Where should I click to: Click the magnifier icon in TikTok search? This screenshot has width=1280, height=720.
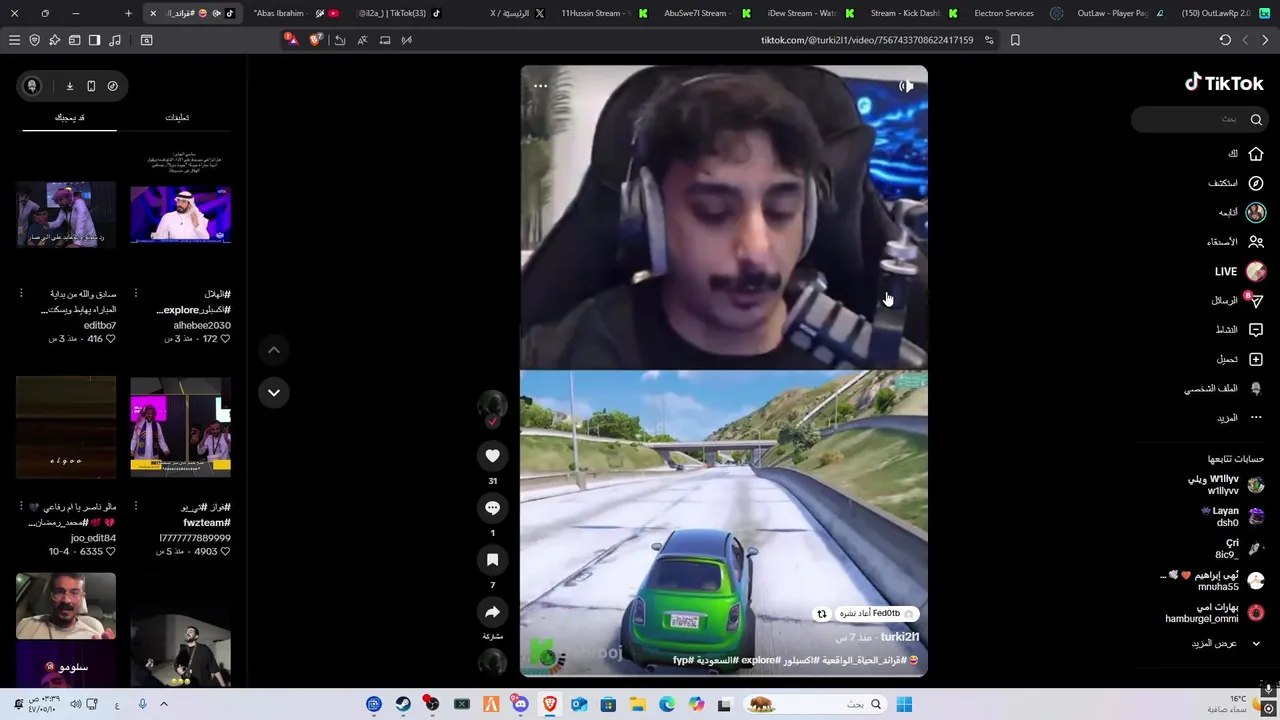tap(1256, 119)
